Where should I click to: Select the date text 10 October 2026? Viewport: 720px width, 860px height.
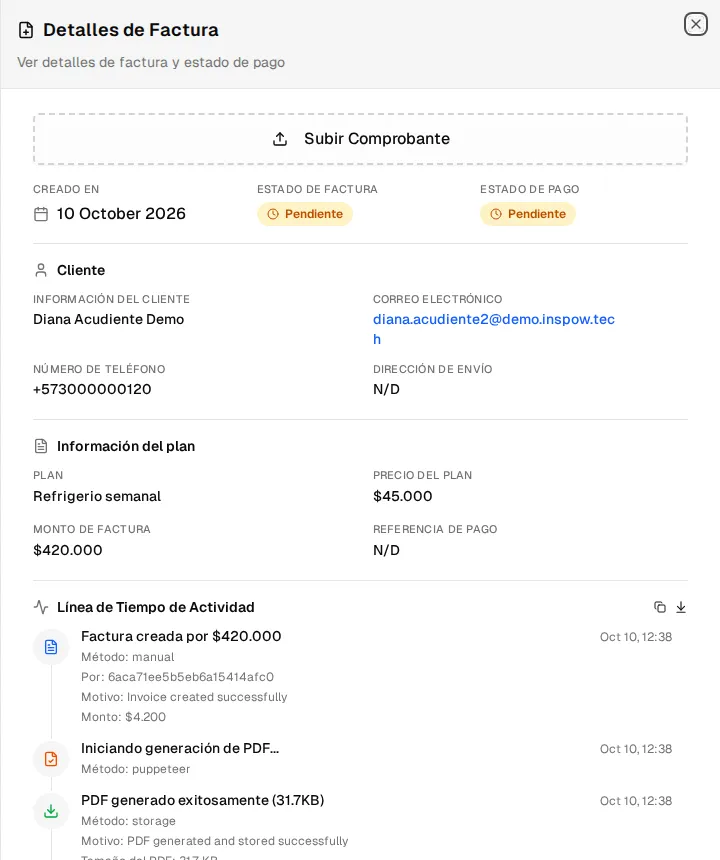pos(121,213)
